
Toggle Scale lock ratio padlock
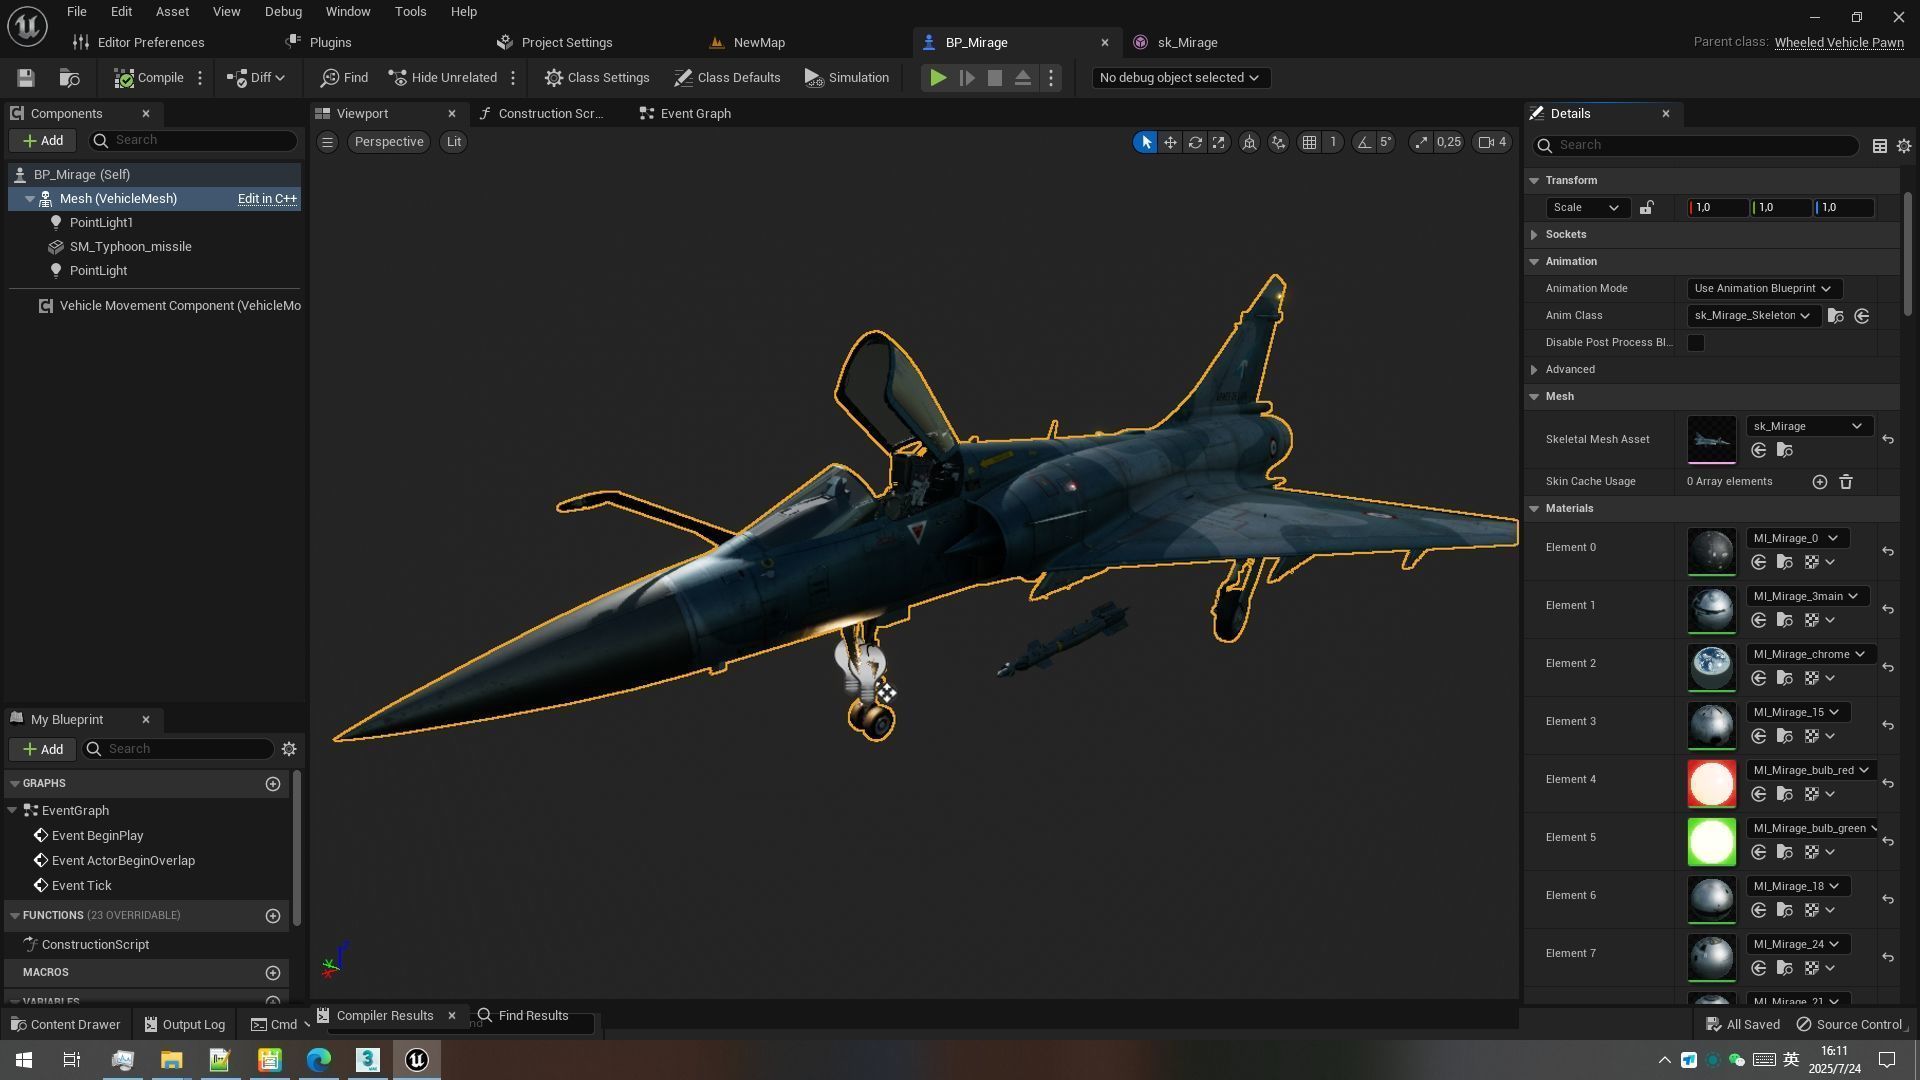[1646, 208]
